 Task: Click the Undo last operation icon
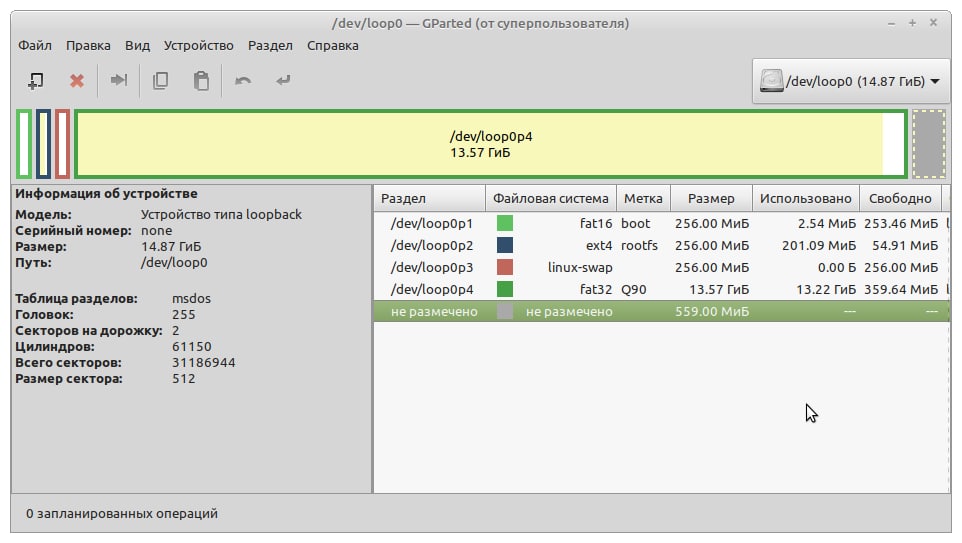tap(243, 80)
